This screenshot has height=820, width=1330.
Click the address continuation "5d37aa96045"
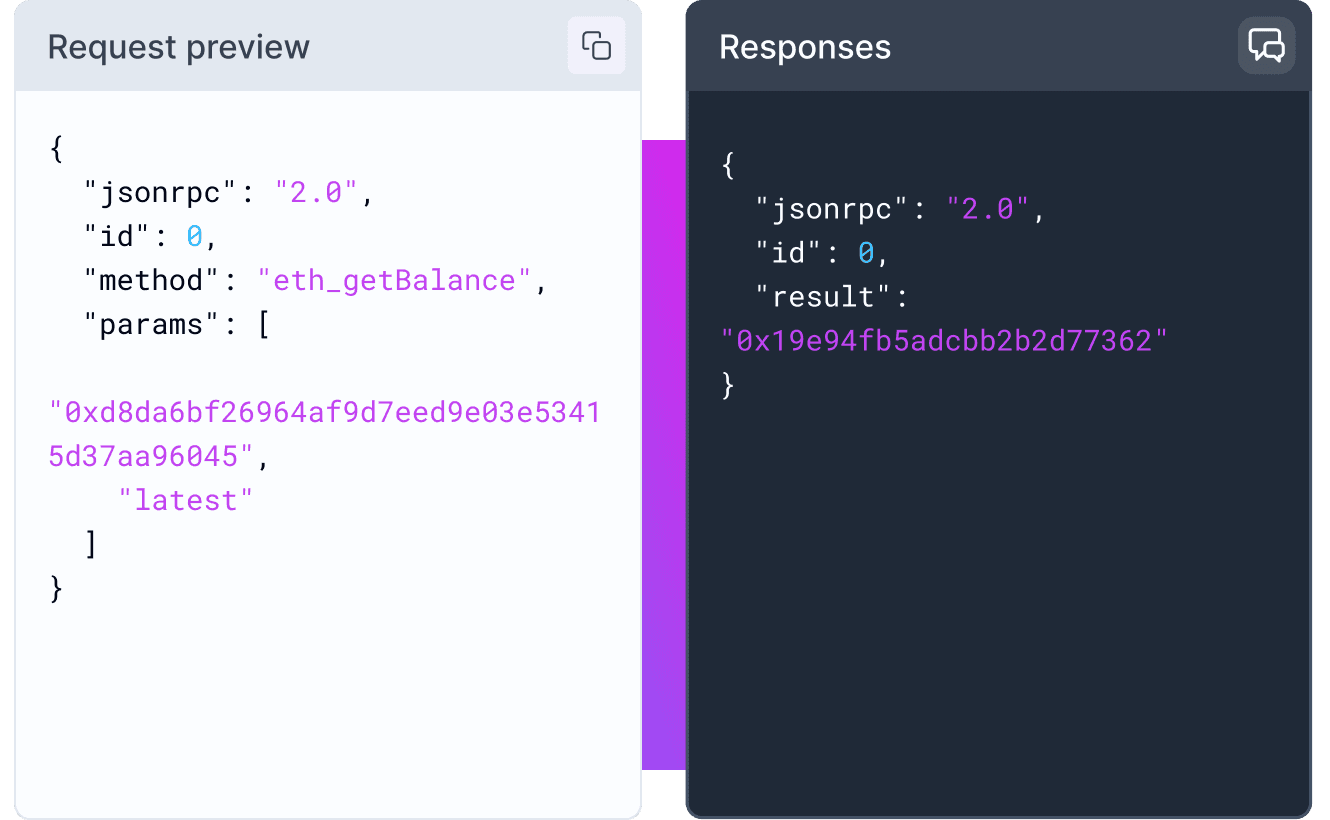click(151, 456)
